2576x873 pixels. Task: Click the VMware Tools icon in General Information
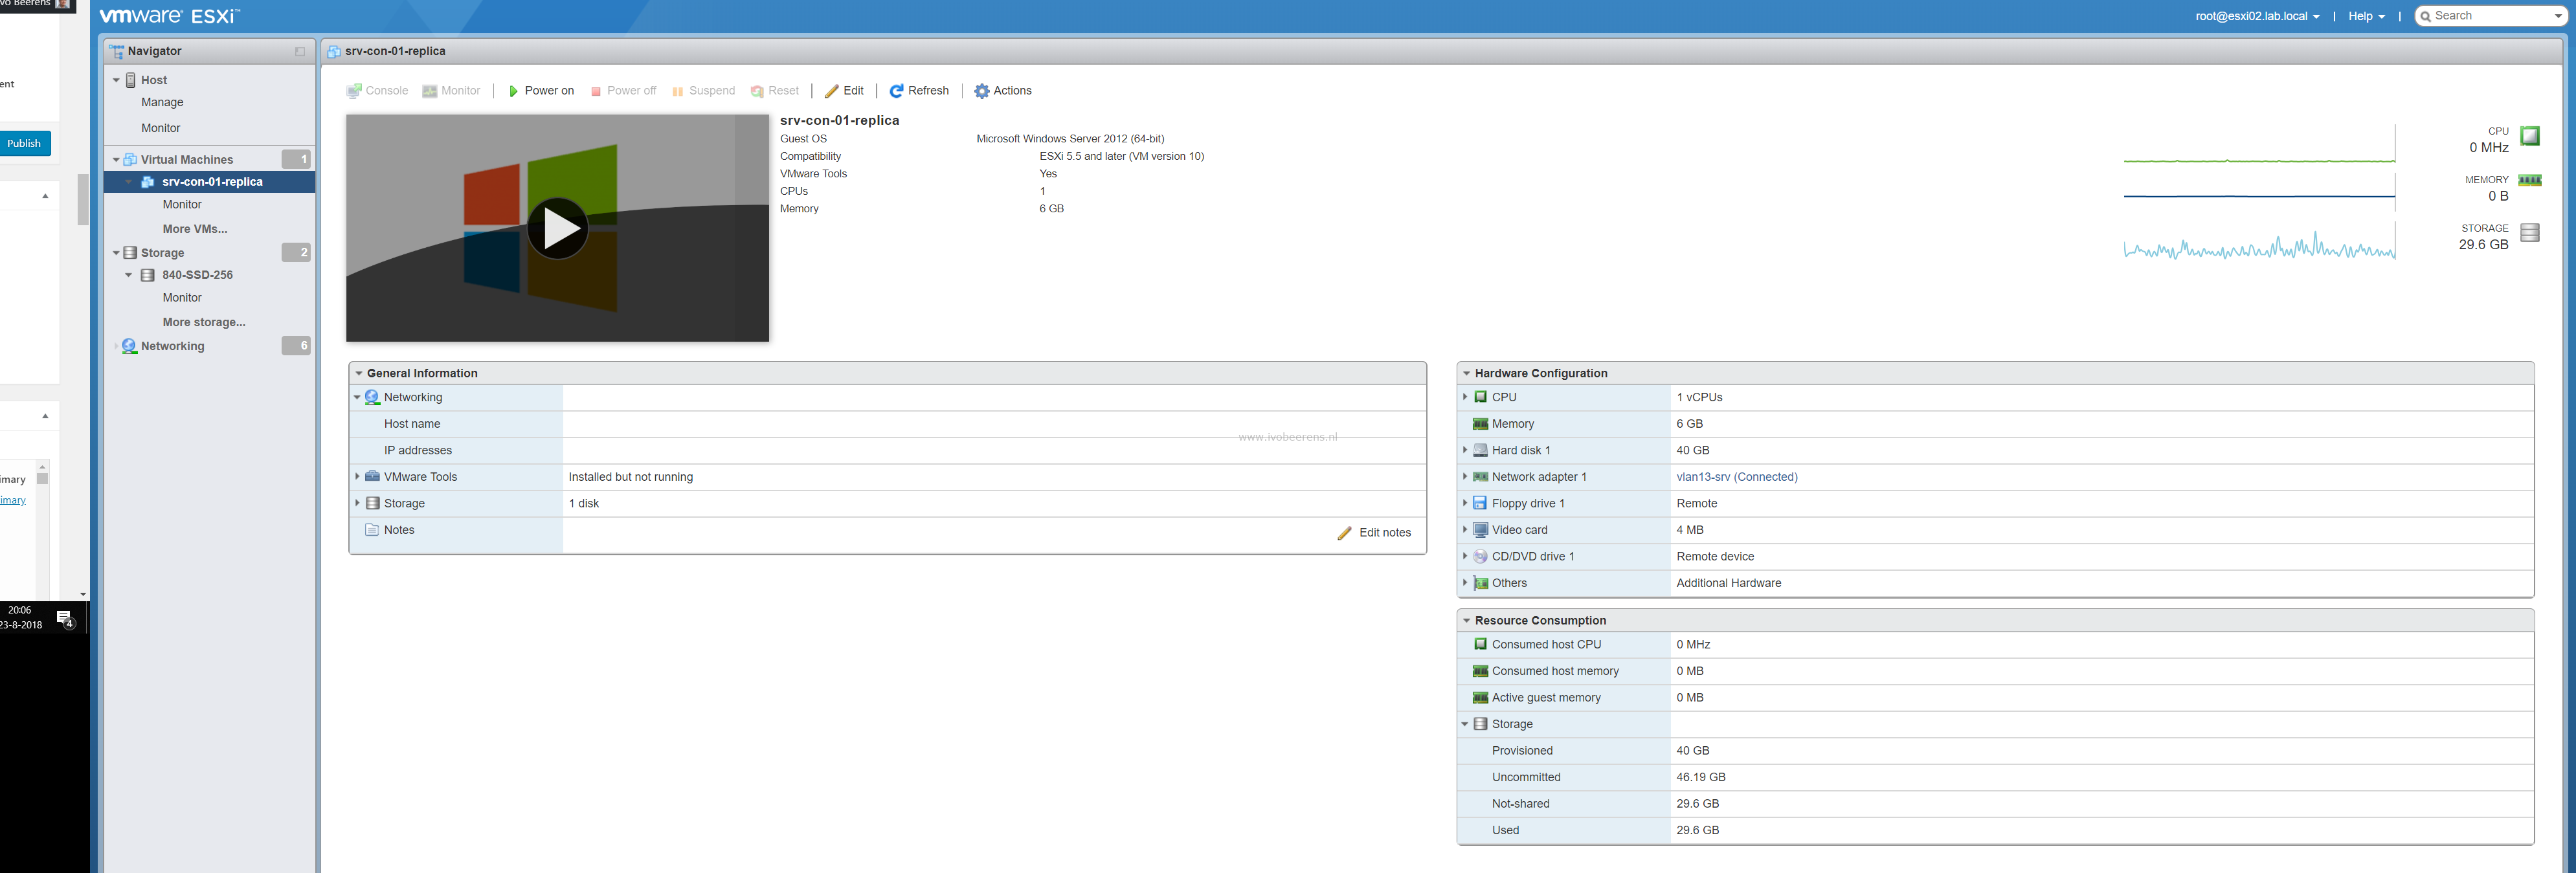coord(372,477)
